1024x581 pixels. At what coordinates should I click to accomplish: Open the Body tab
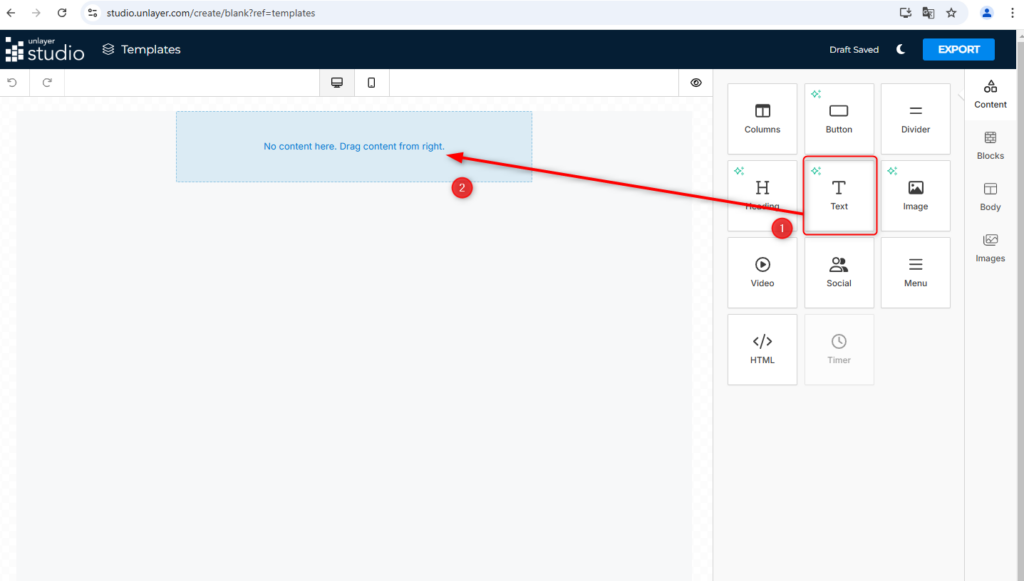point(990,196)
